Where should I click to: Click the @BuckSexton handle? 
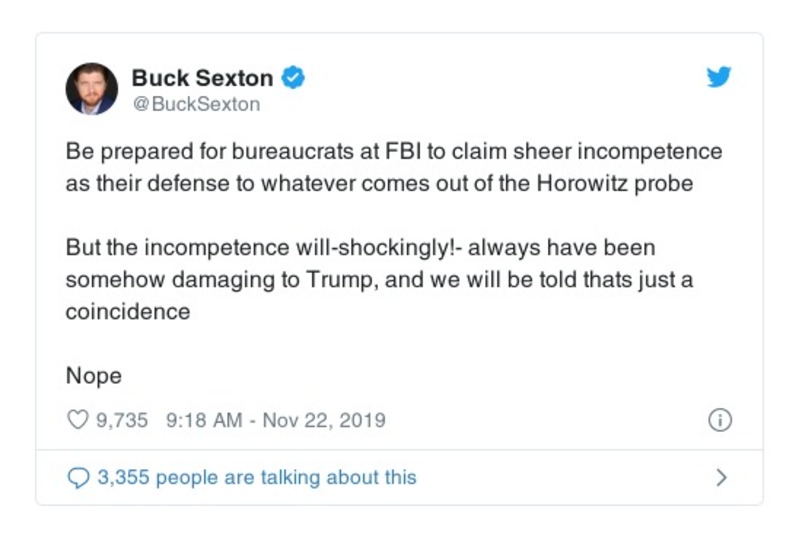[x=195, y=103]
